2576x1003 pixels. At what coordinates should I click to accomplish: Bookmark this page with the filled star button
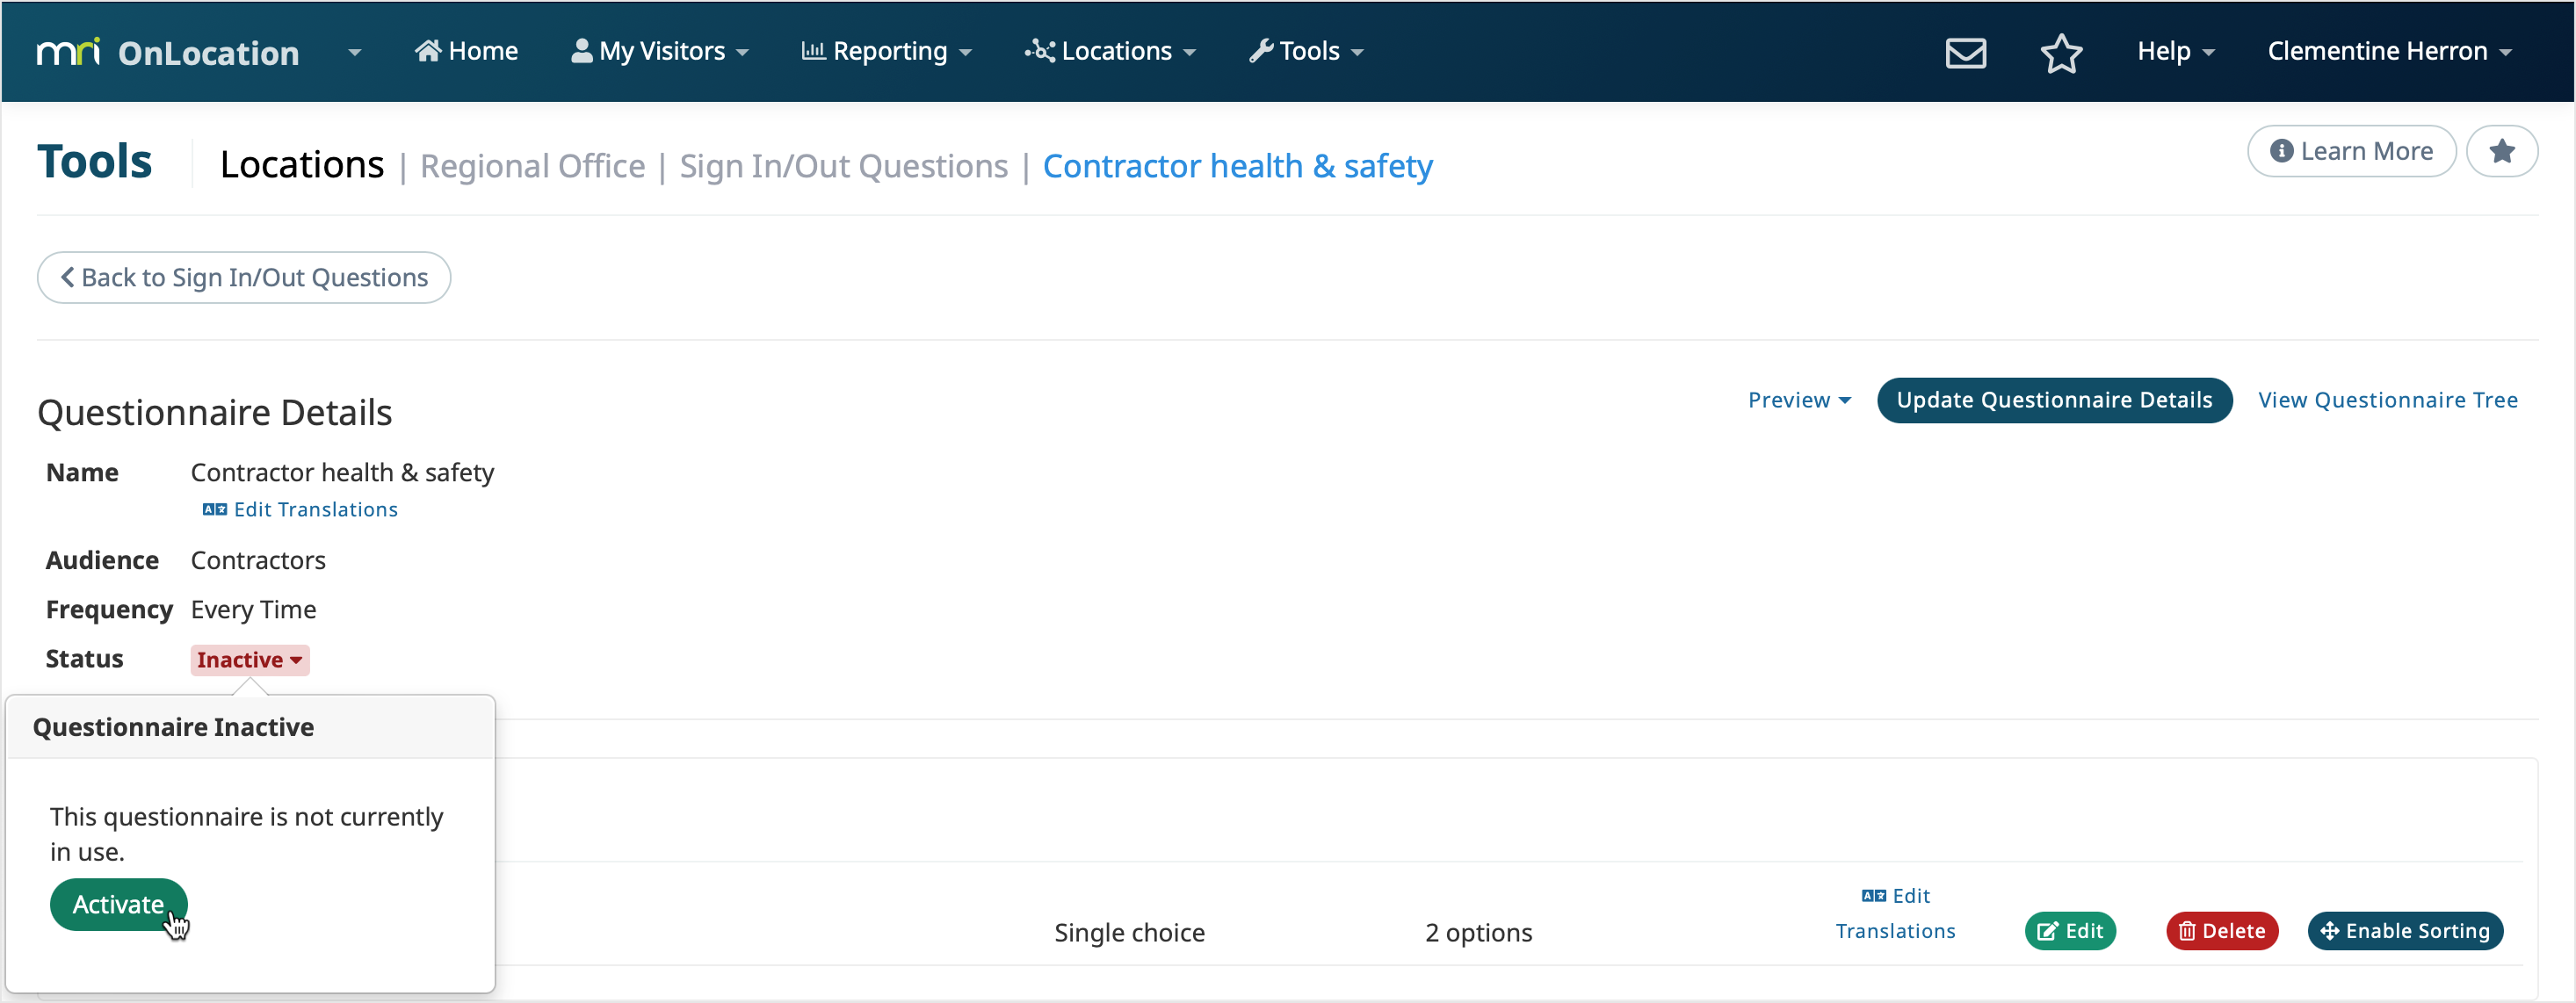click(x=2501, y=151)
